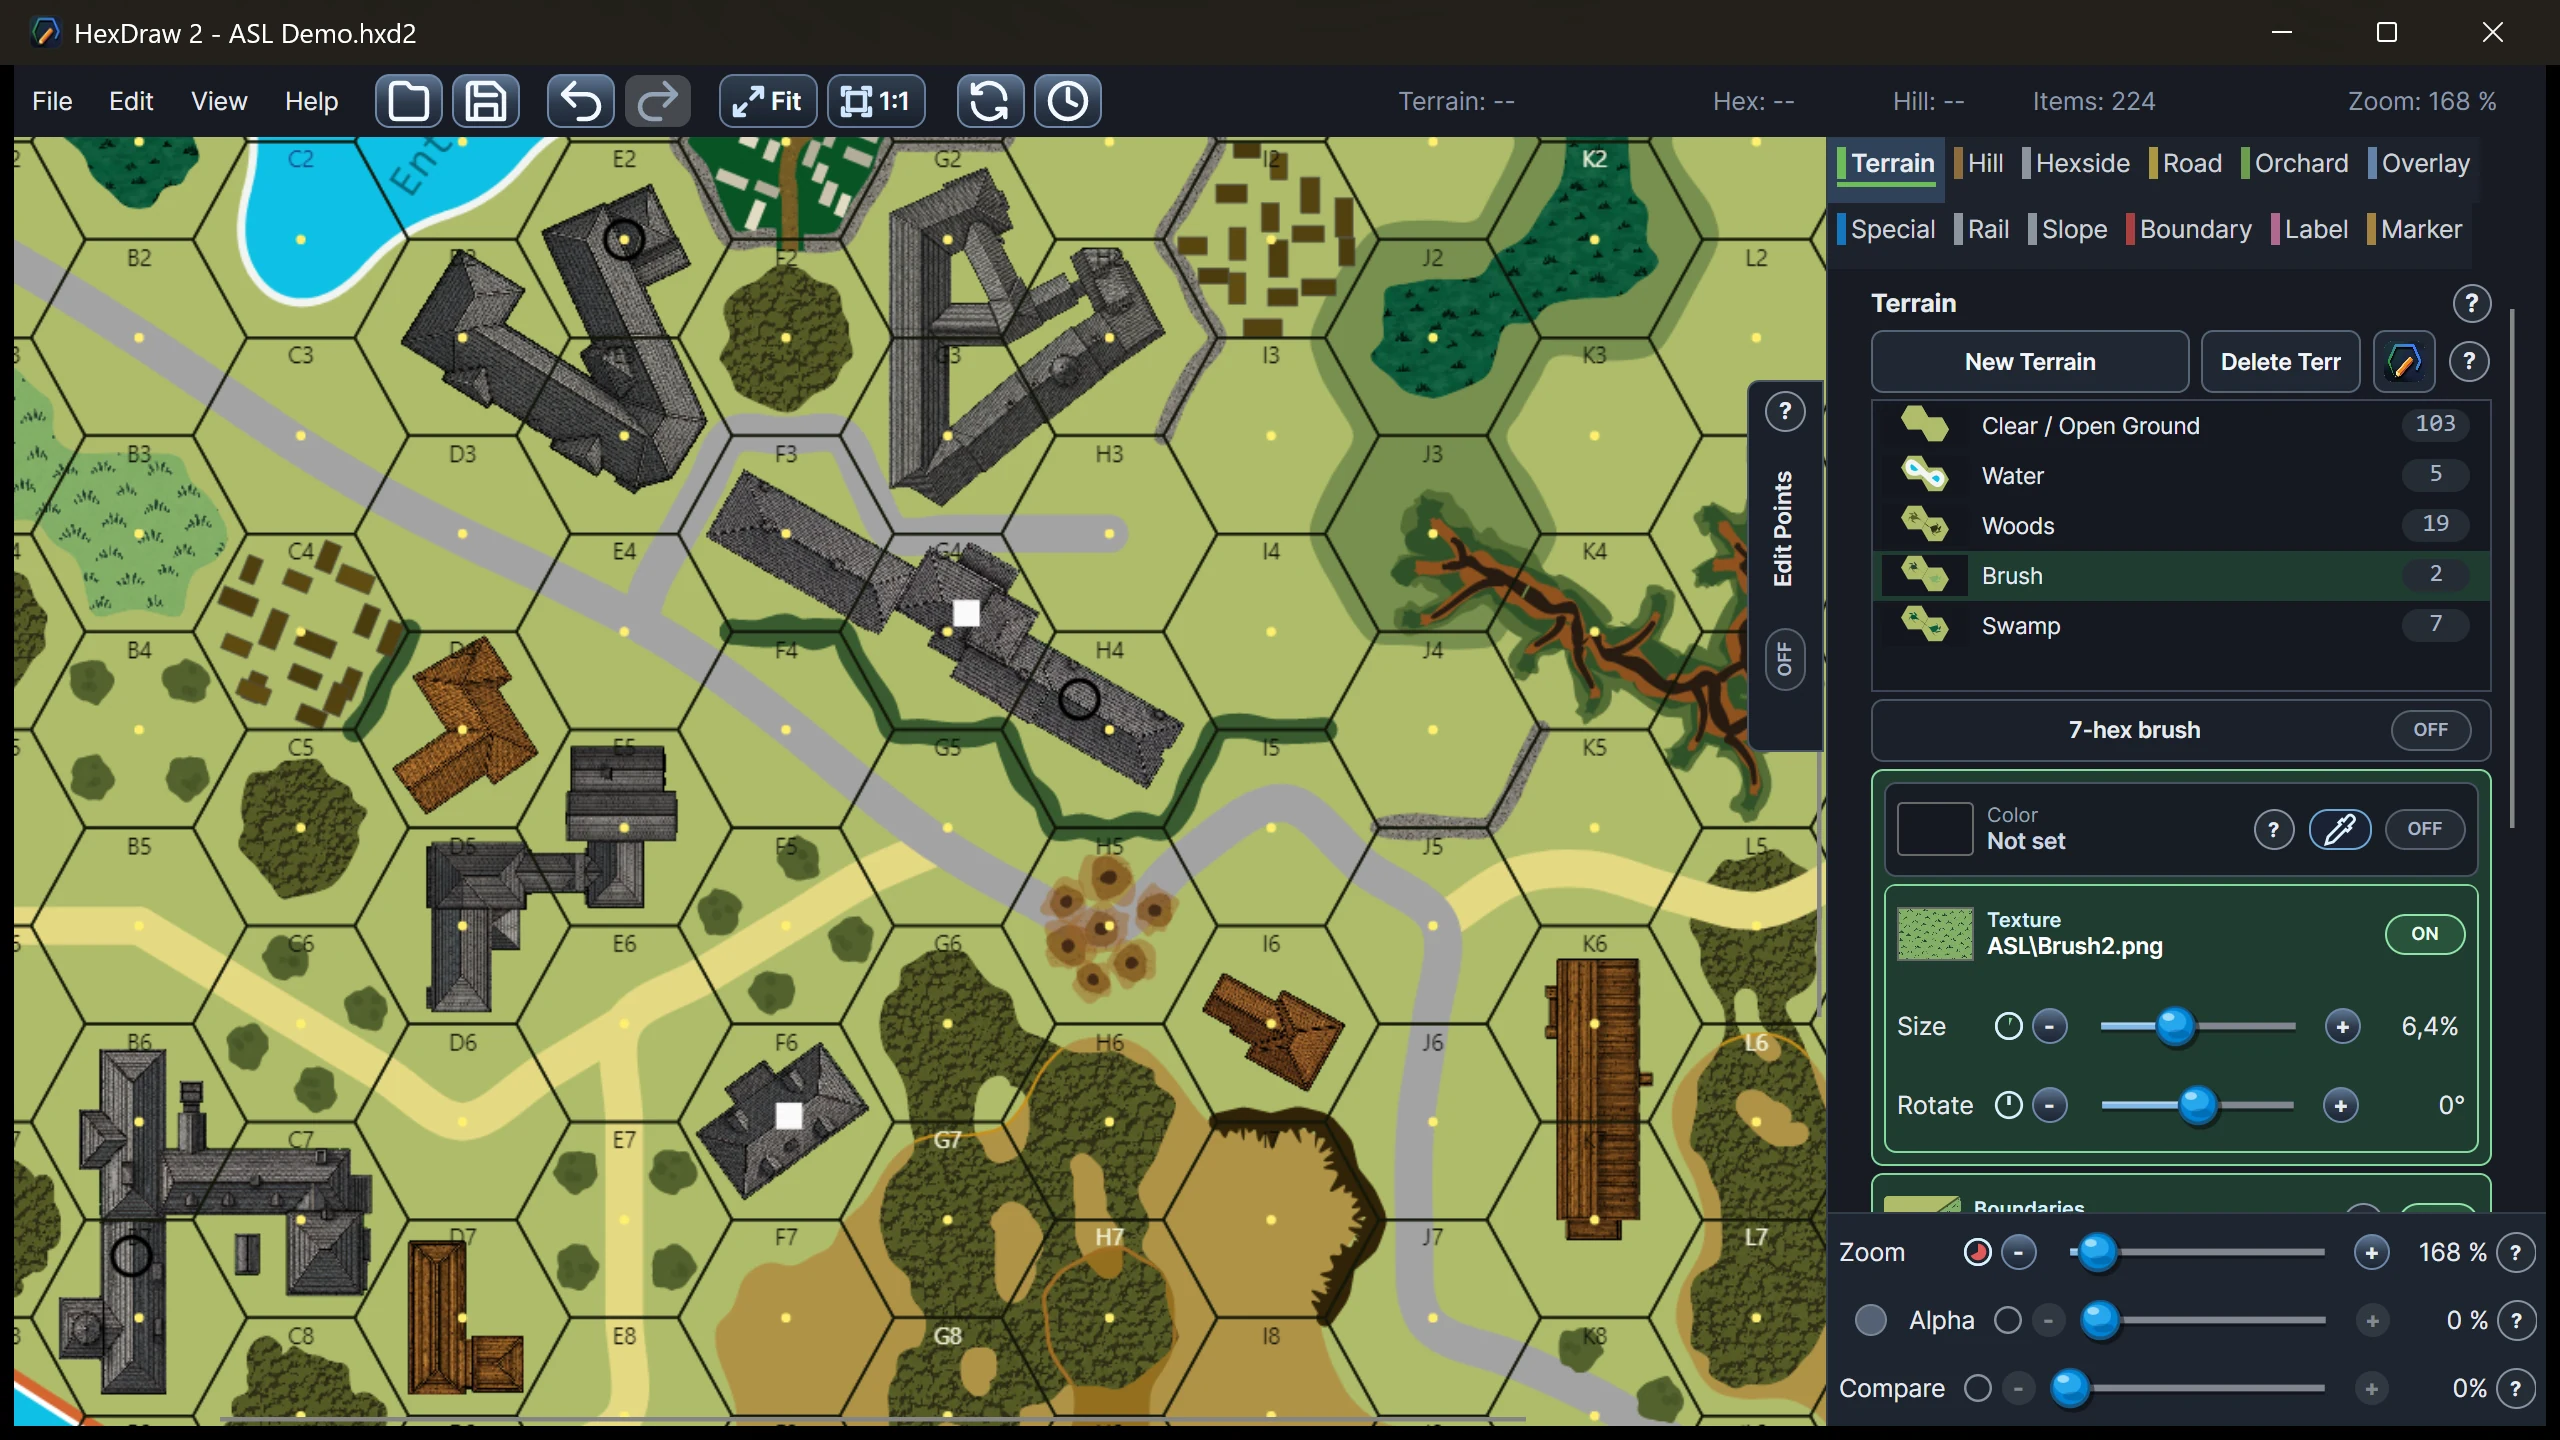
Task: Switch to the Slope tab
Action: coord(2068,229)
